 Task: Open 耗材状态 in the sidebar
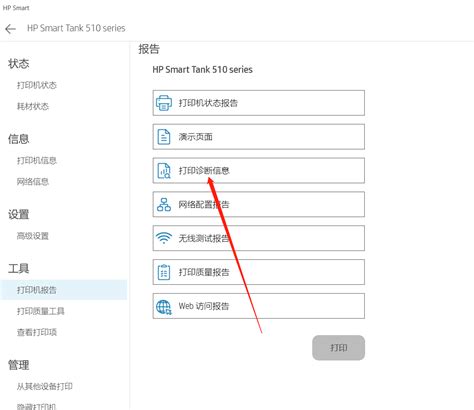[33, 106]
